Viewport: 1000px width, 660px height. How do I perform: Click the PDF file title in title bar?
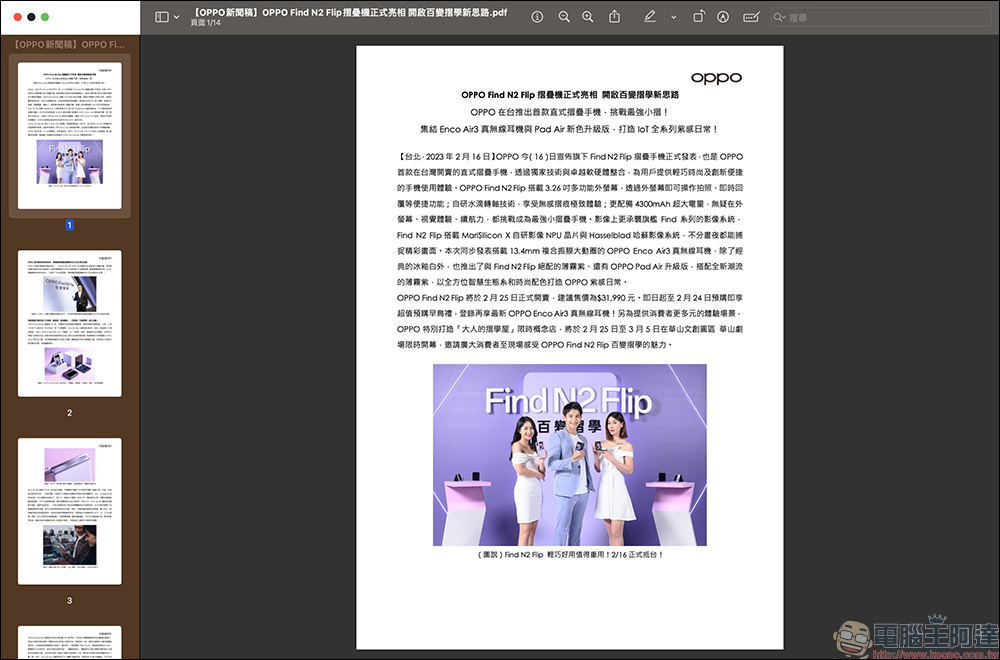[349, 11]
